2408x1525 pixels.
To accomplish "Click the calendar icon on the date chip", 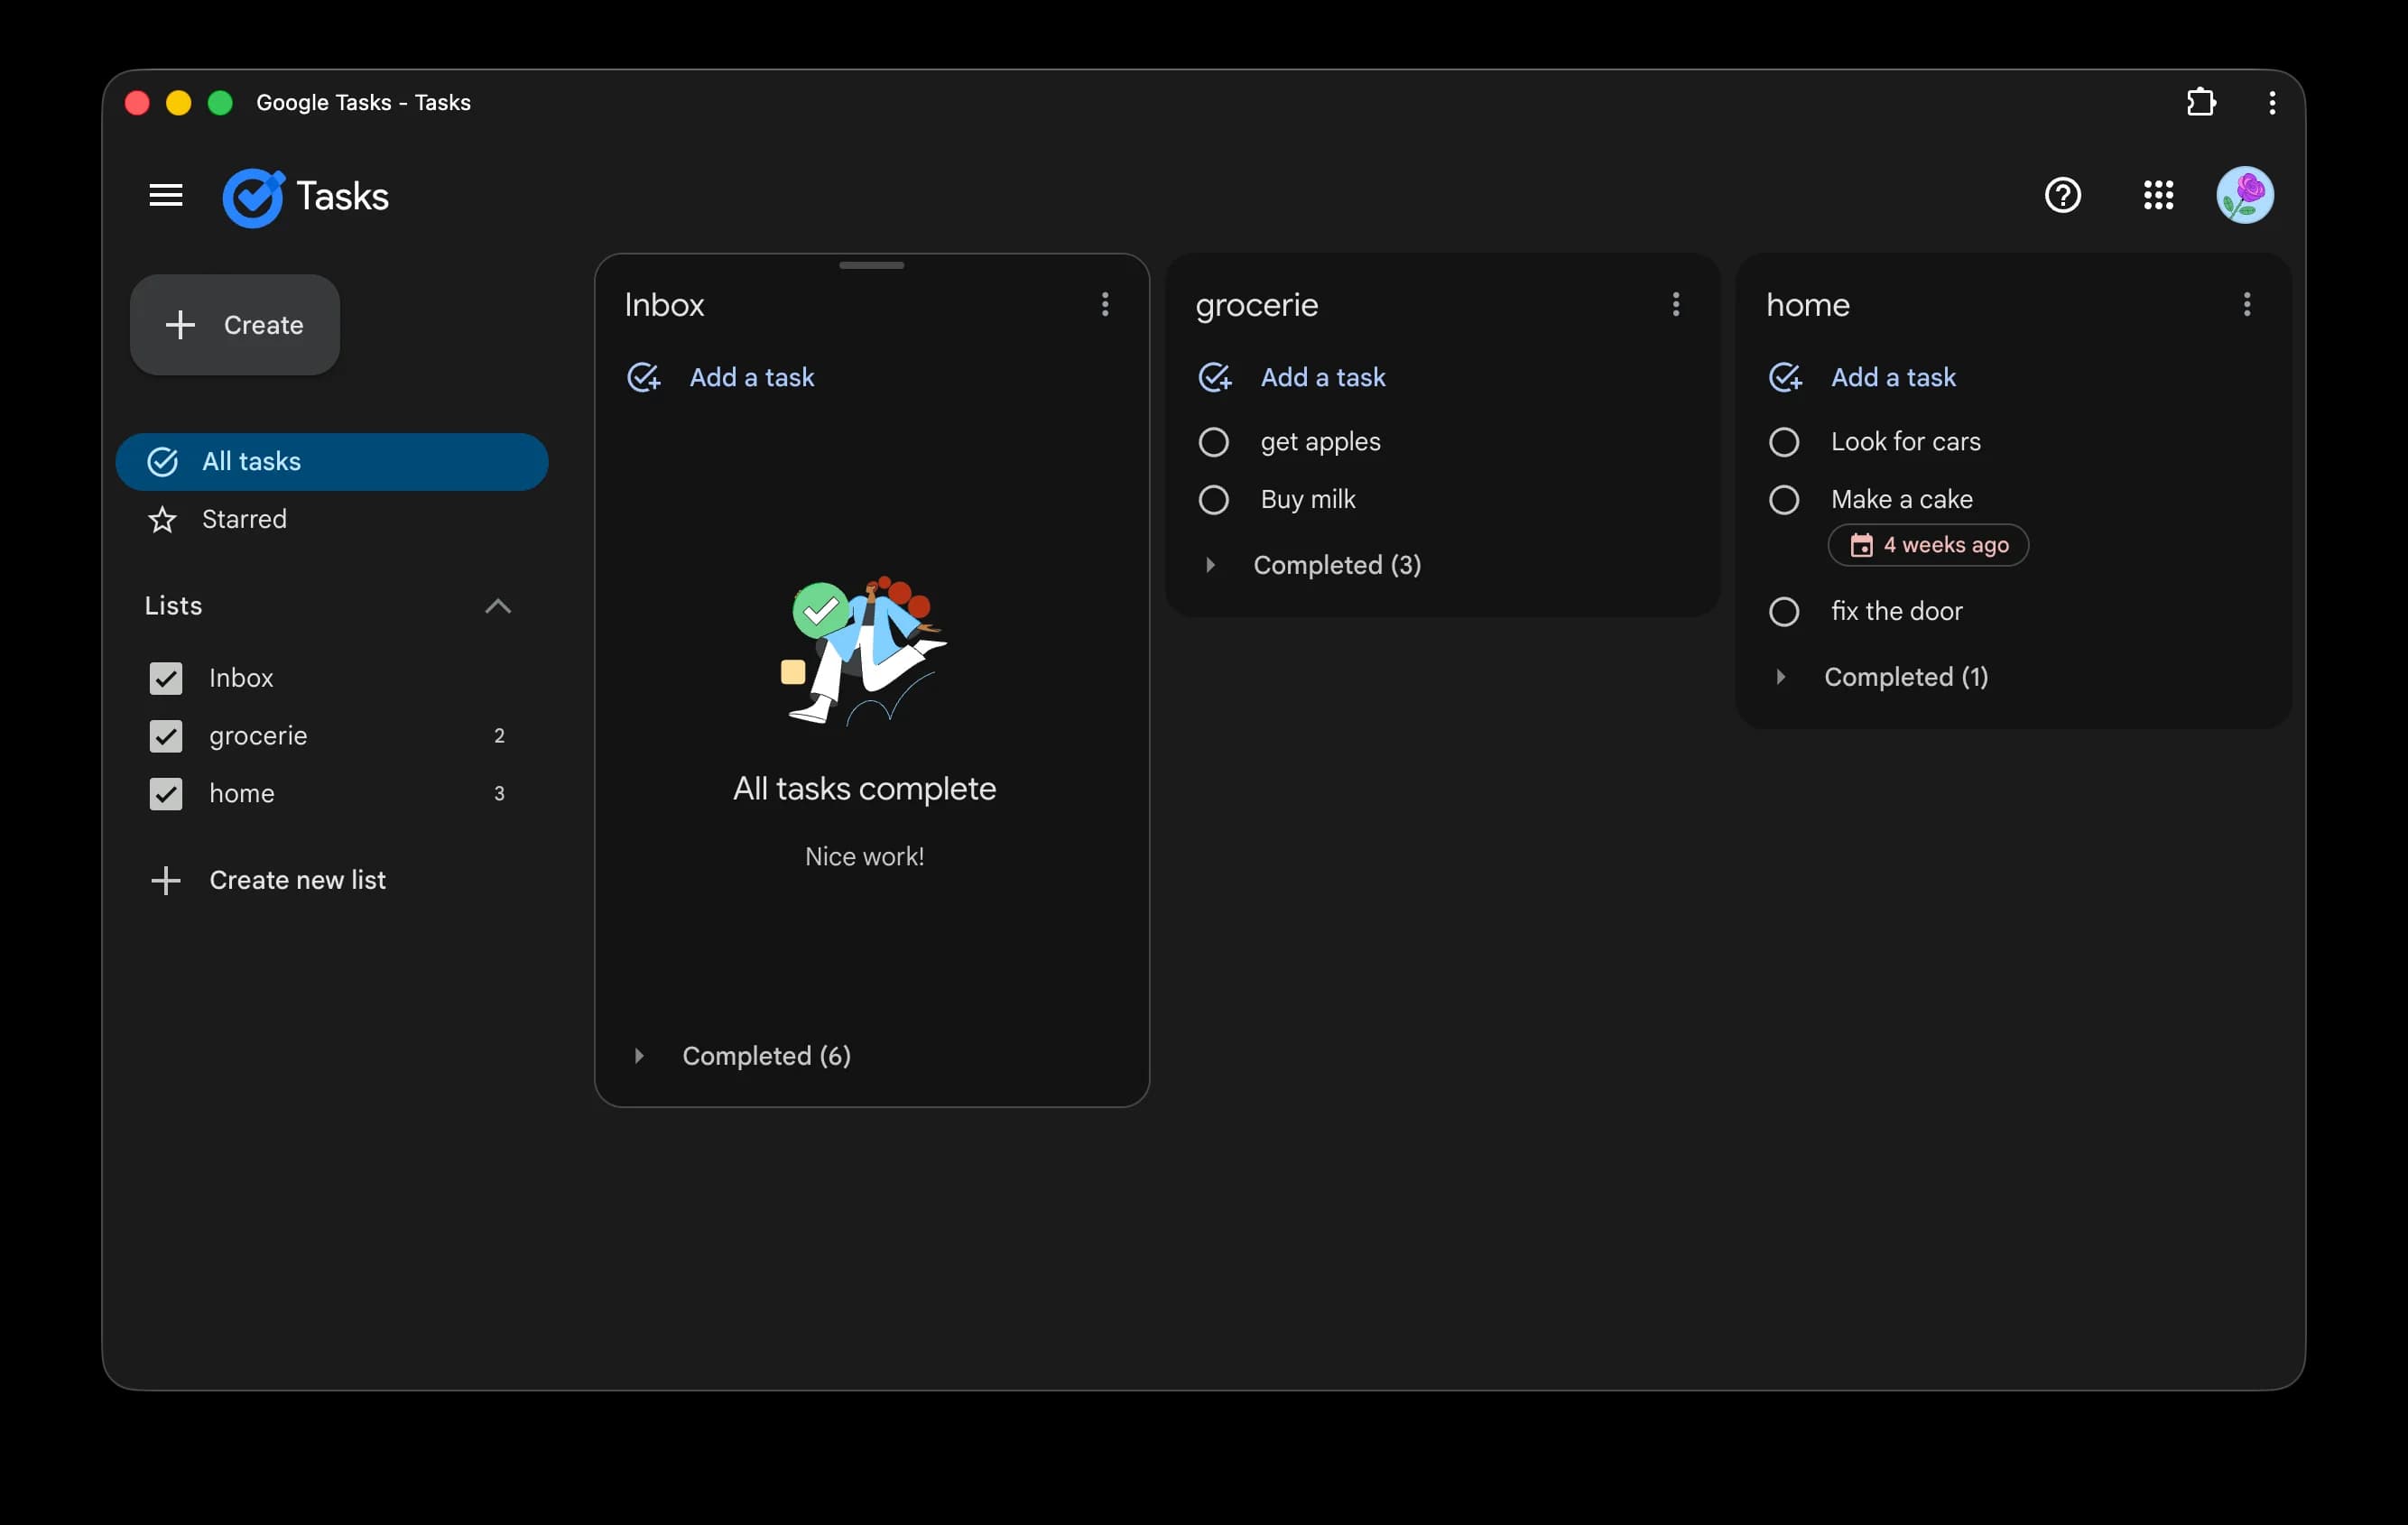I will (1861, 545).
